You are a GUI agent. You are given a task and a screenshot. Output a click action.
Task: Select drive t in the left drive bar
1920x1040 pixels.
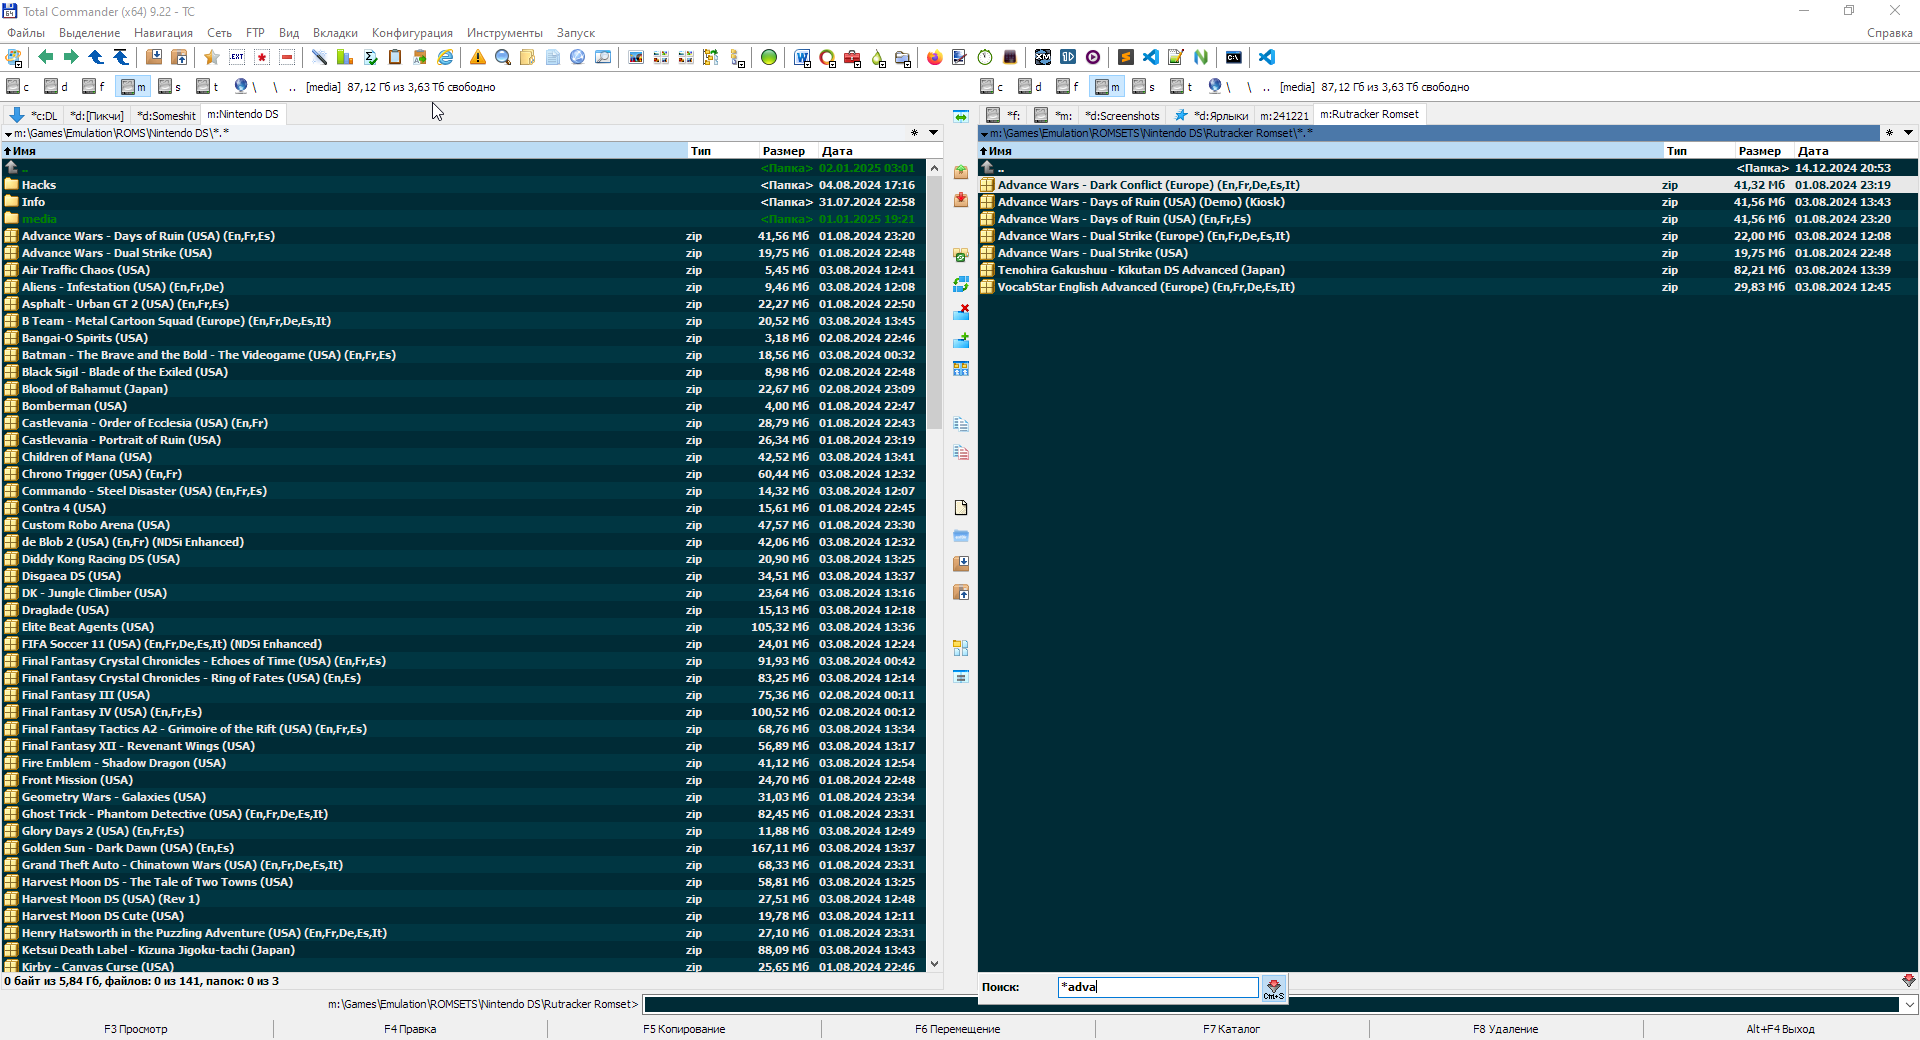[x=208, y=87]
